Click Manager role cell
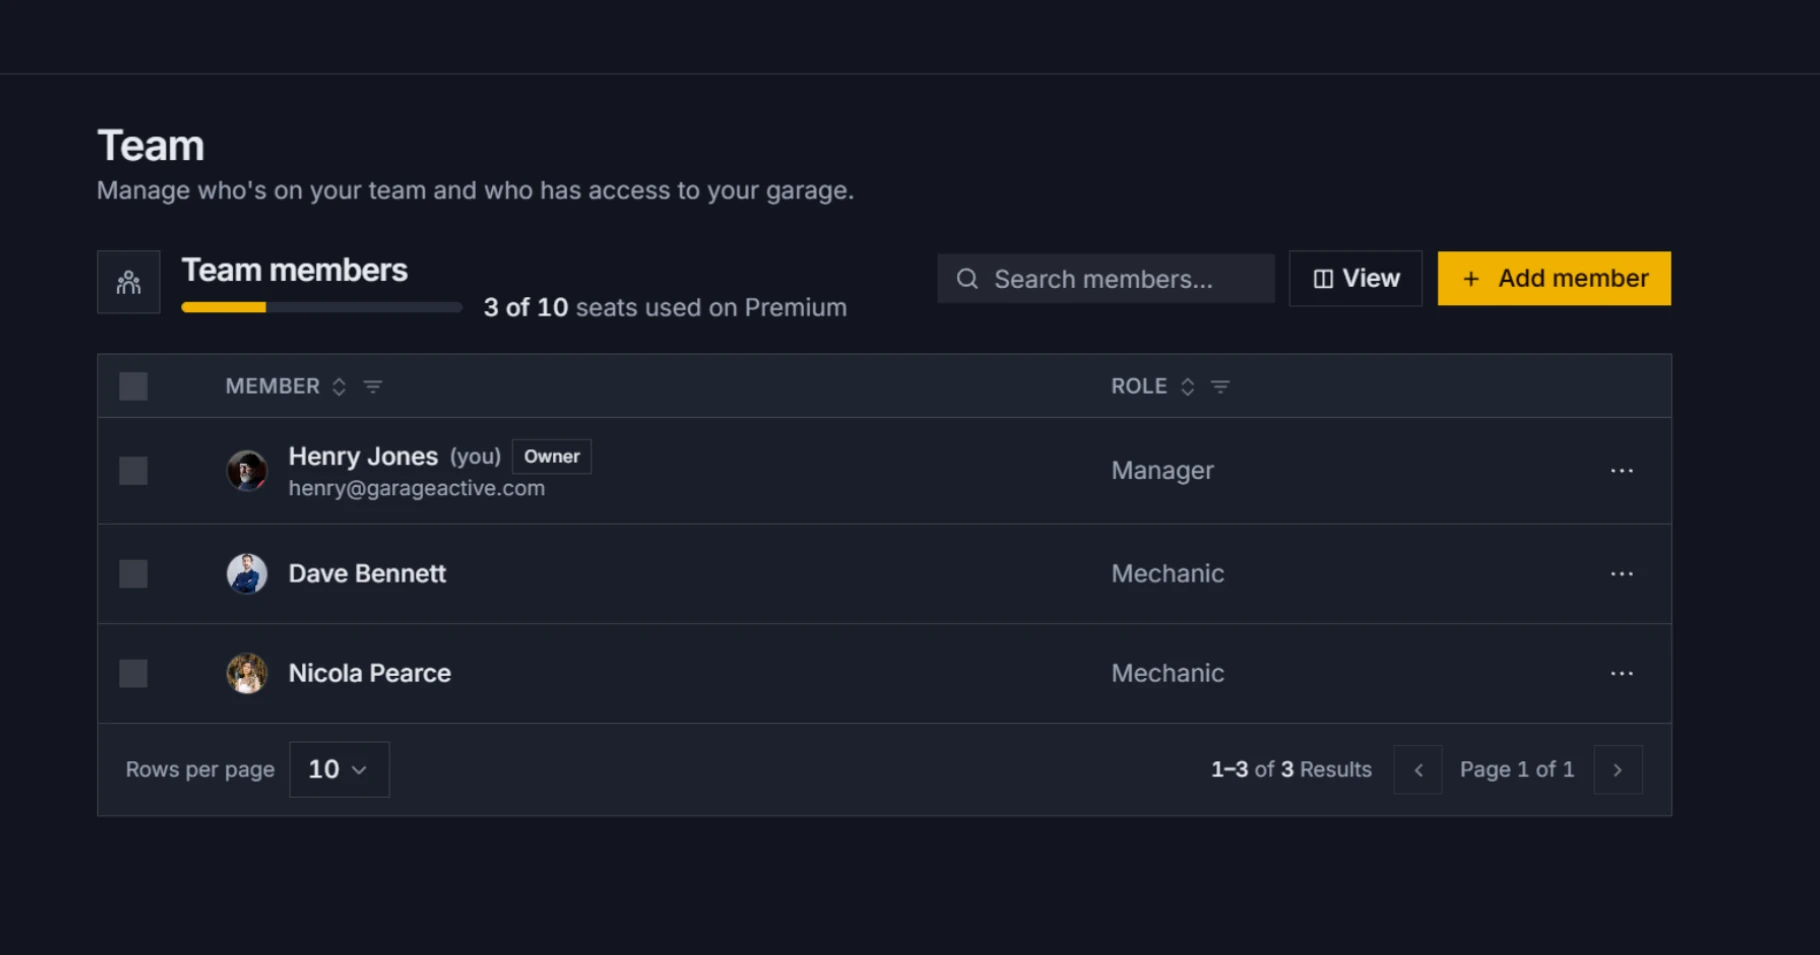This screenshot has width=1820, height=955. coord(1162,471)
